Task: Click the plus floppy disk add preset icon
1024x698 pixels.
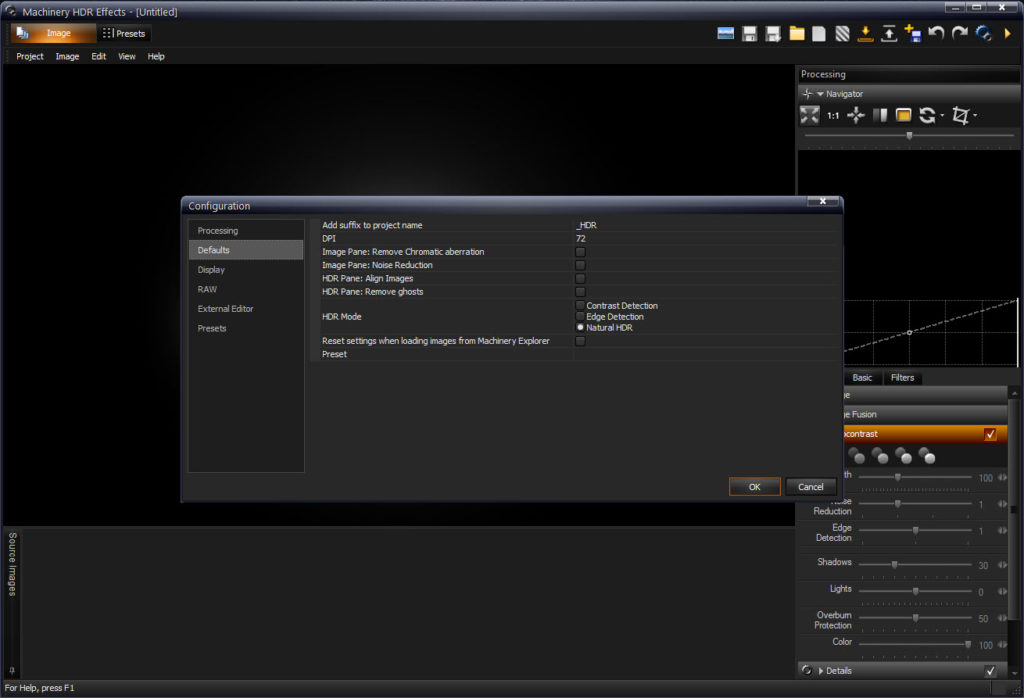Action: point(912,33)
